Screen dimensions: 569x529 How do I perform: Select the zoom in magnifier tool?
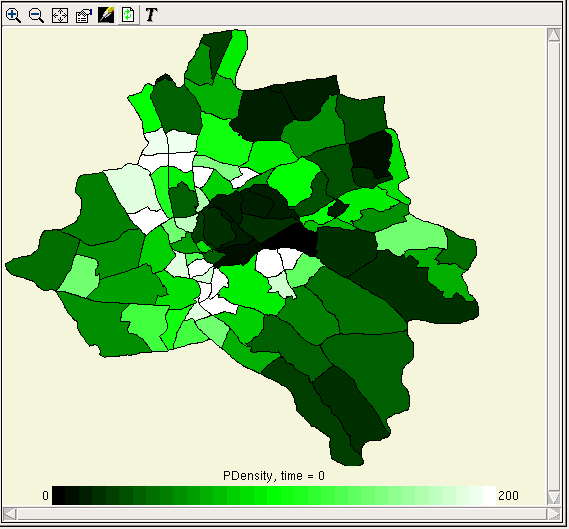(13, 15)
